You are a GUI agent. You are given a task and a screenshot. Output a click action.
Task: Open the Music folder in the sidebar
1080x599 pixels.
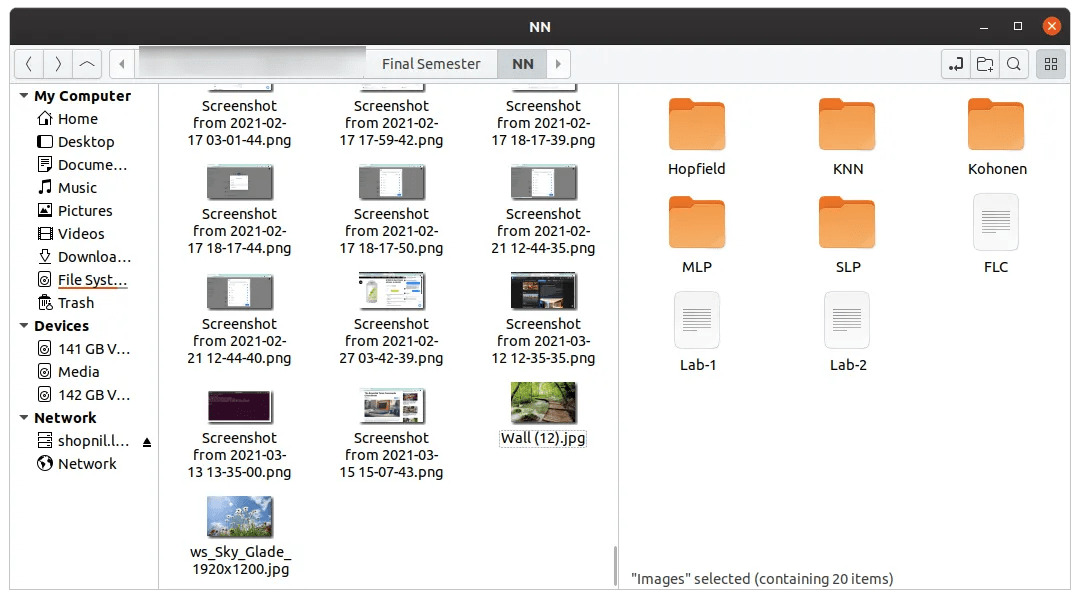pyautogui.click(x=75, y=187)
